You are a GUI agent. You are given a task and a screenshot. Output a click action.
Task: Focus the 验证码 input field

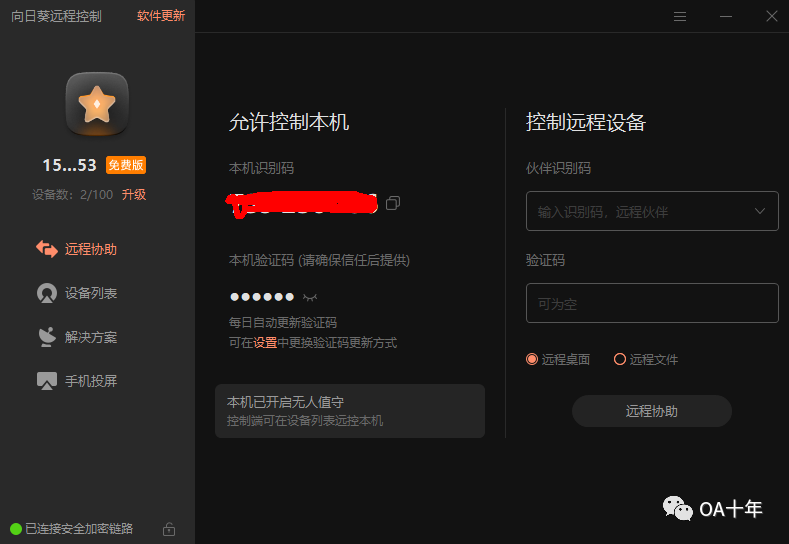(x=652, y=303)
